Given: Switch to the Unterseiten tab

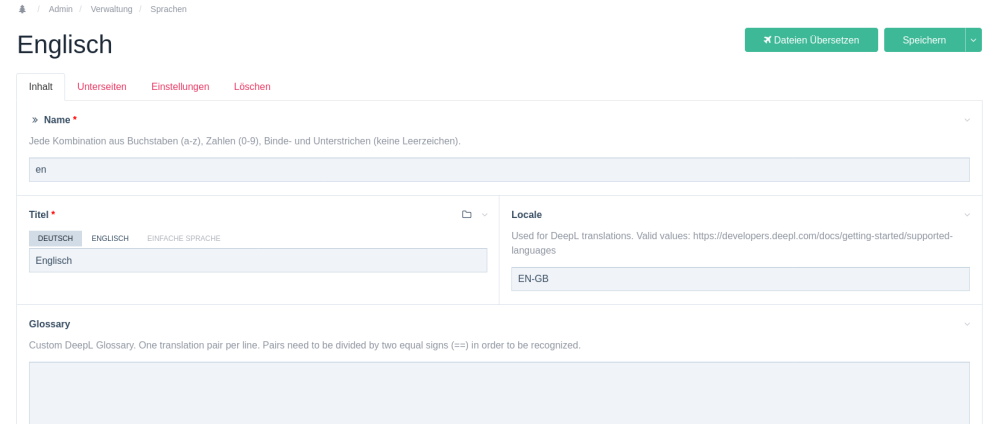Looking at the screenshot, I should (102, 87).
